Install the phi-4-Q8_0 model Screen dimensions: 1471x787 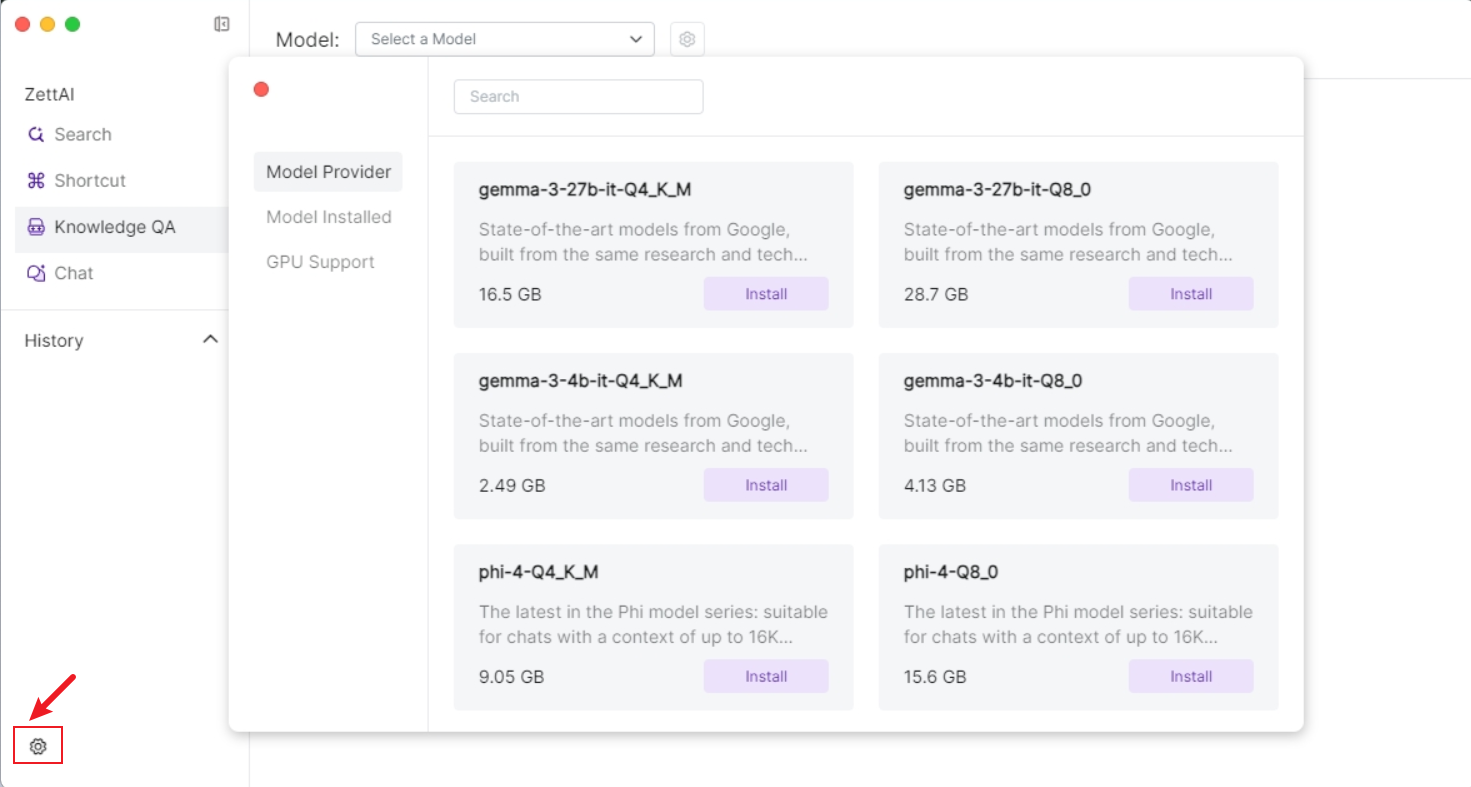[x=1190, y=676]
